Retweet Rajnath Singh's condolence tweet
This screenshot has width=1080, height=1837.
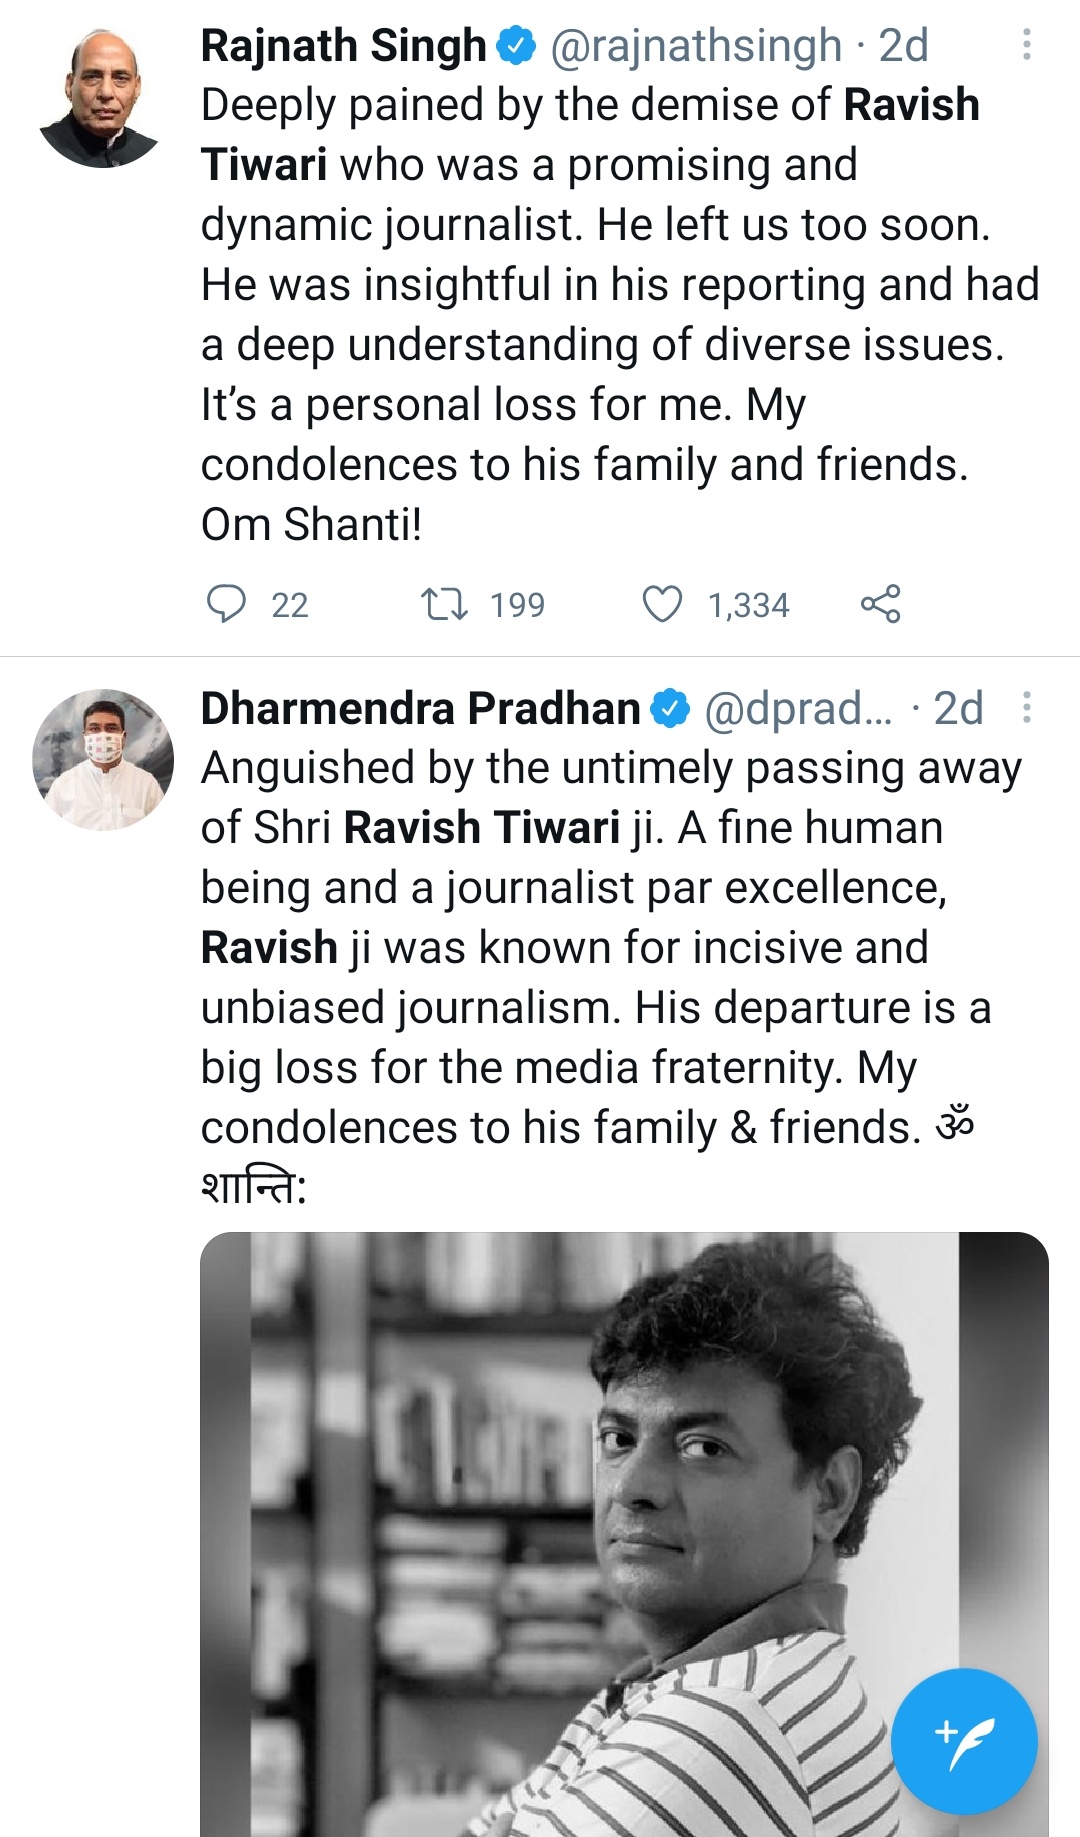[x=444, y=604]
